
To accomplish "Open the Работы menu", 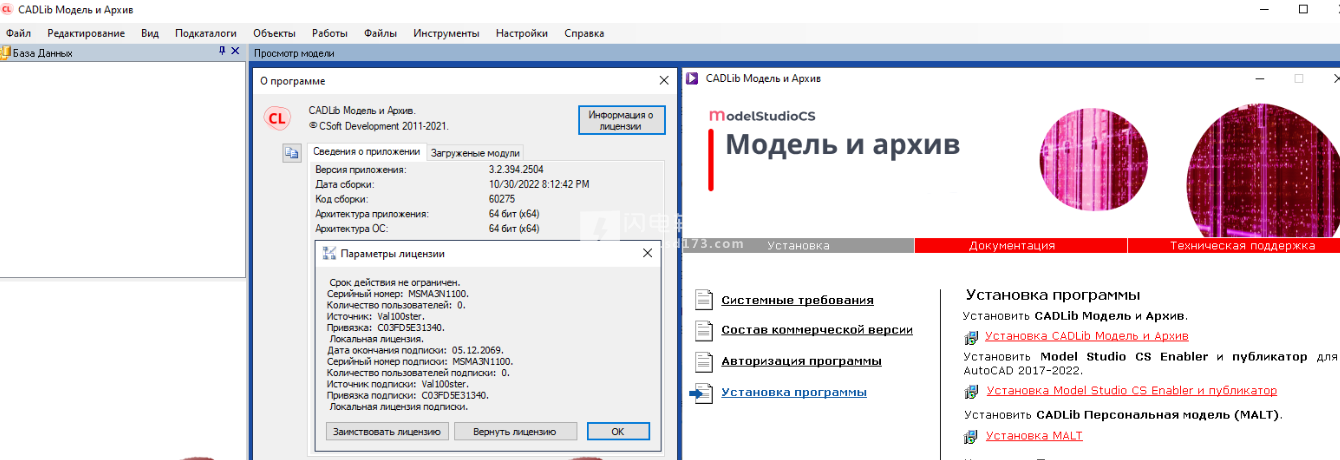I will (x=330, y=33).
